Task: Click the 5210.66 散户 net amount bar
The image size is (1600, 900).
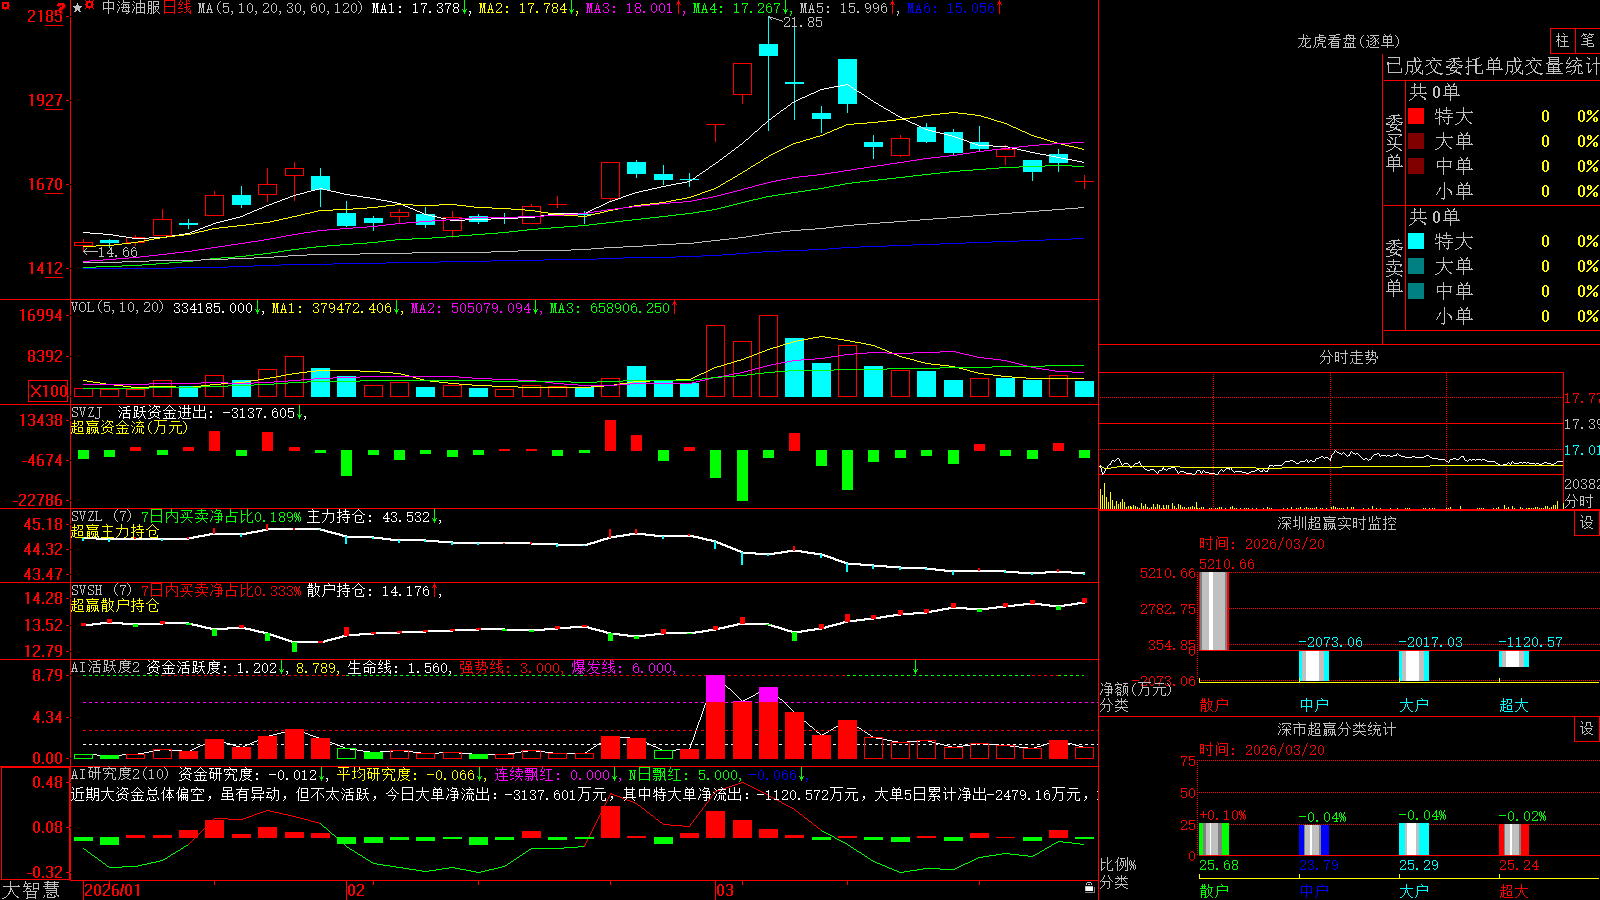Action: 1213,611
